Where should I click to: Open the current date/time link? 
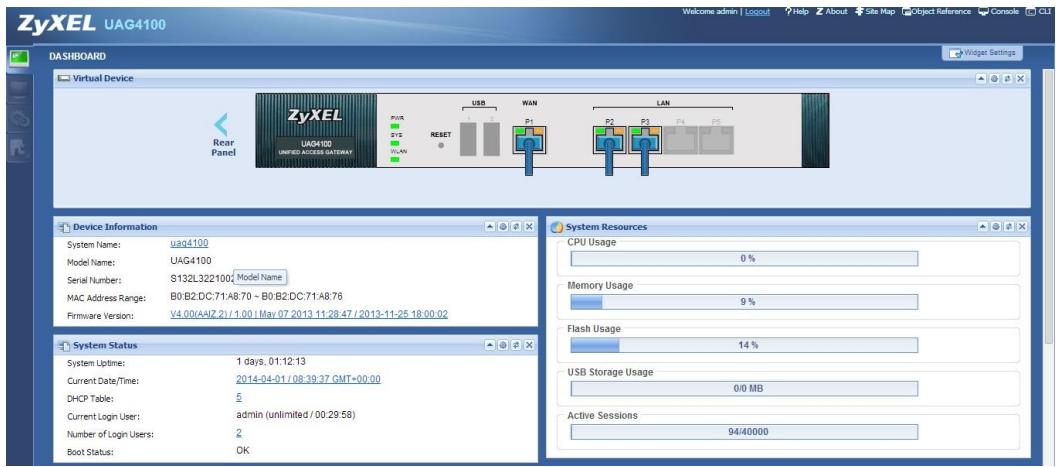coord(308,379)
